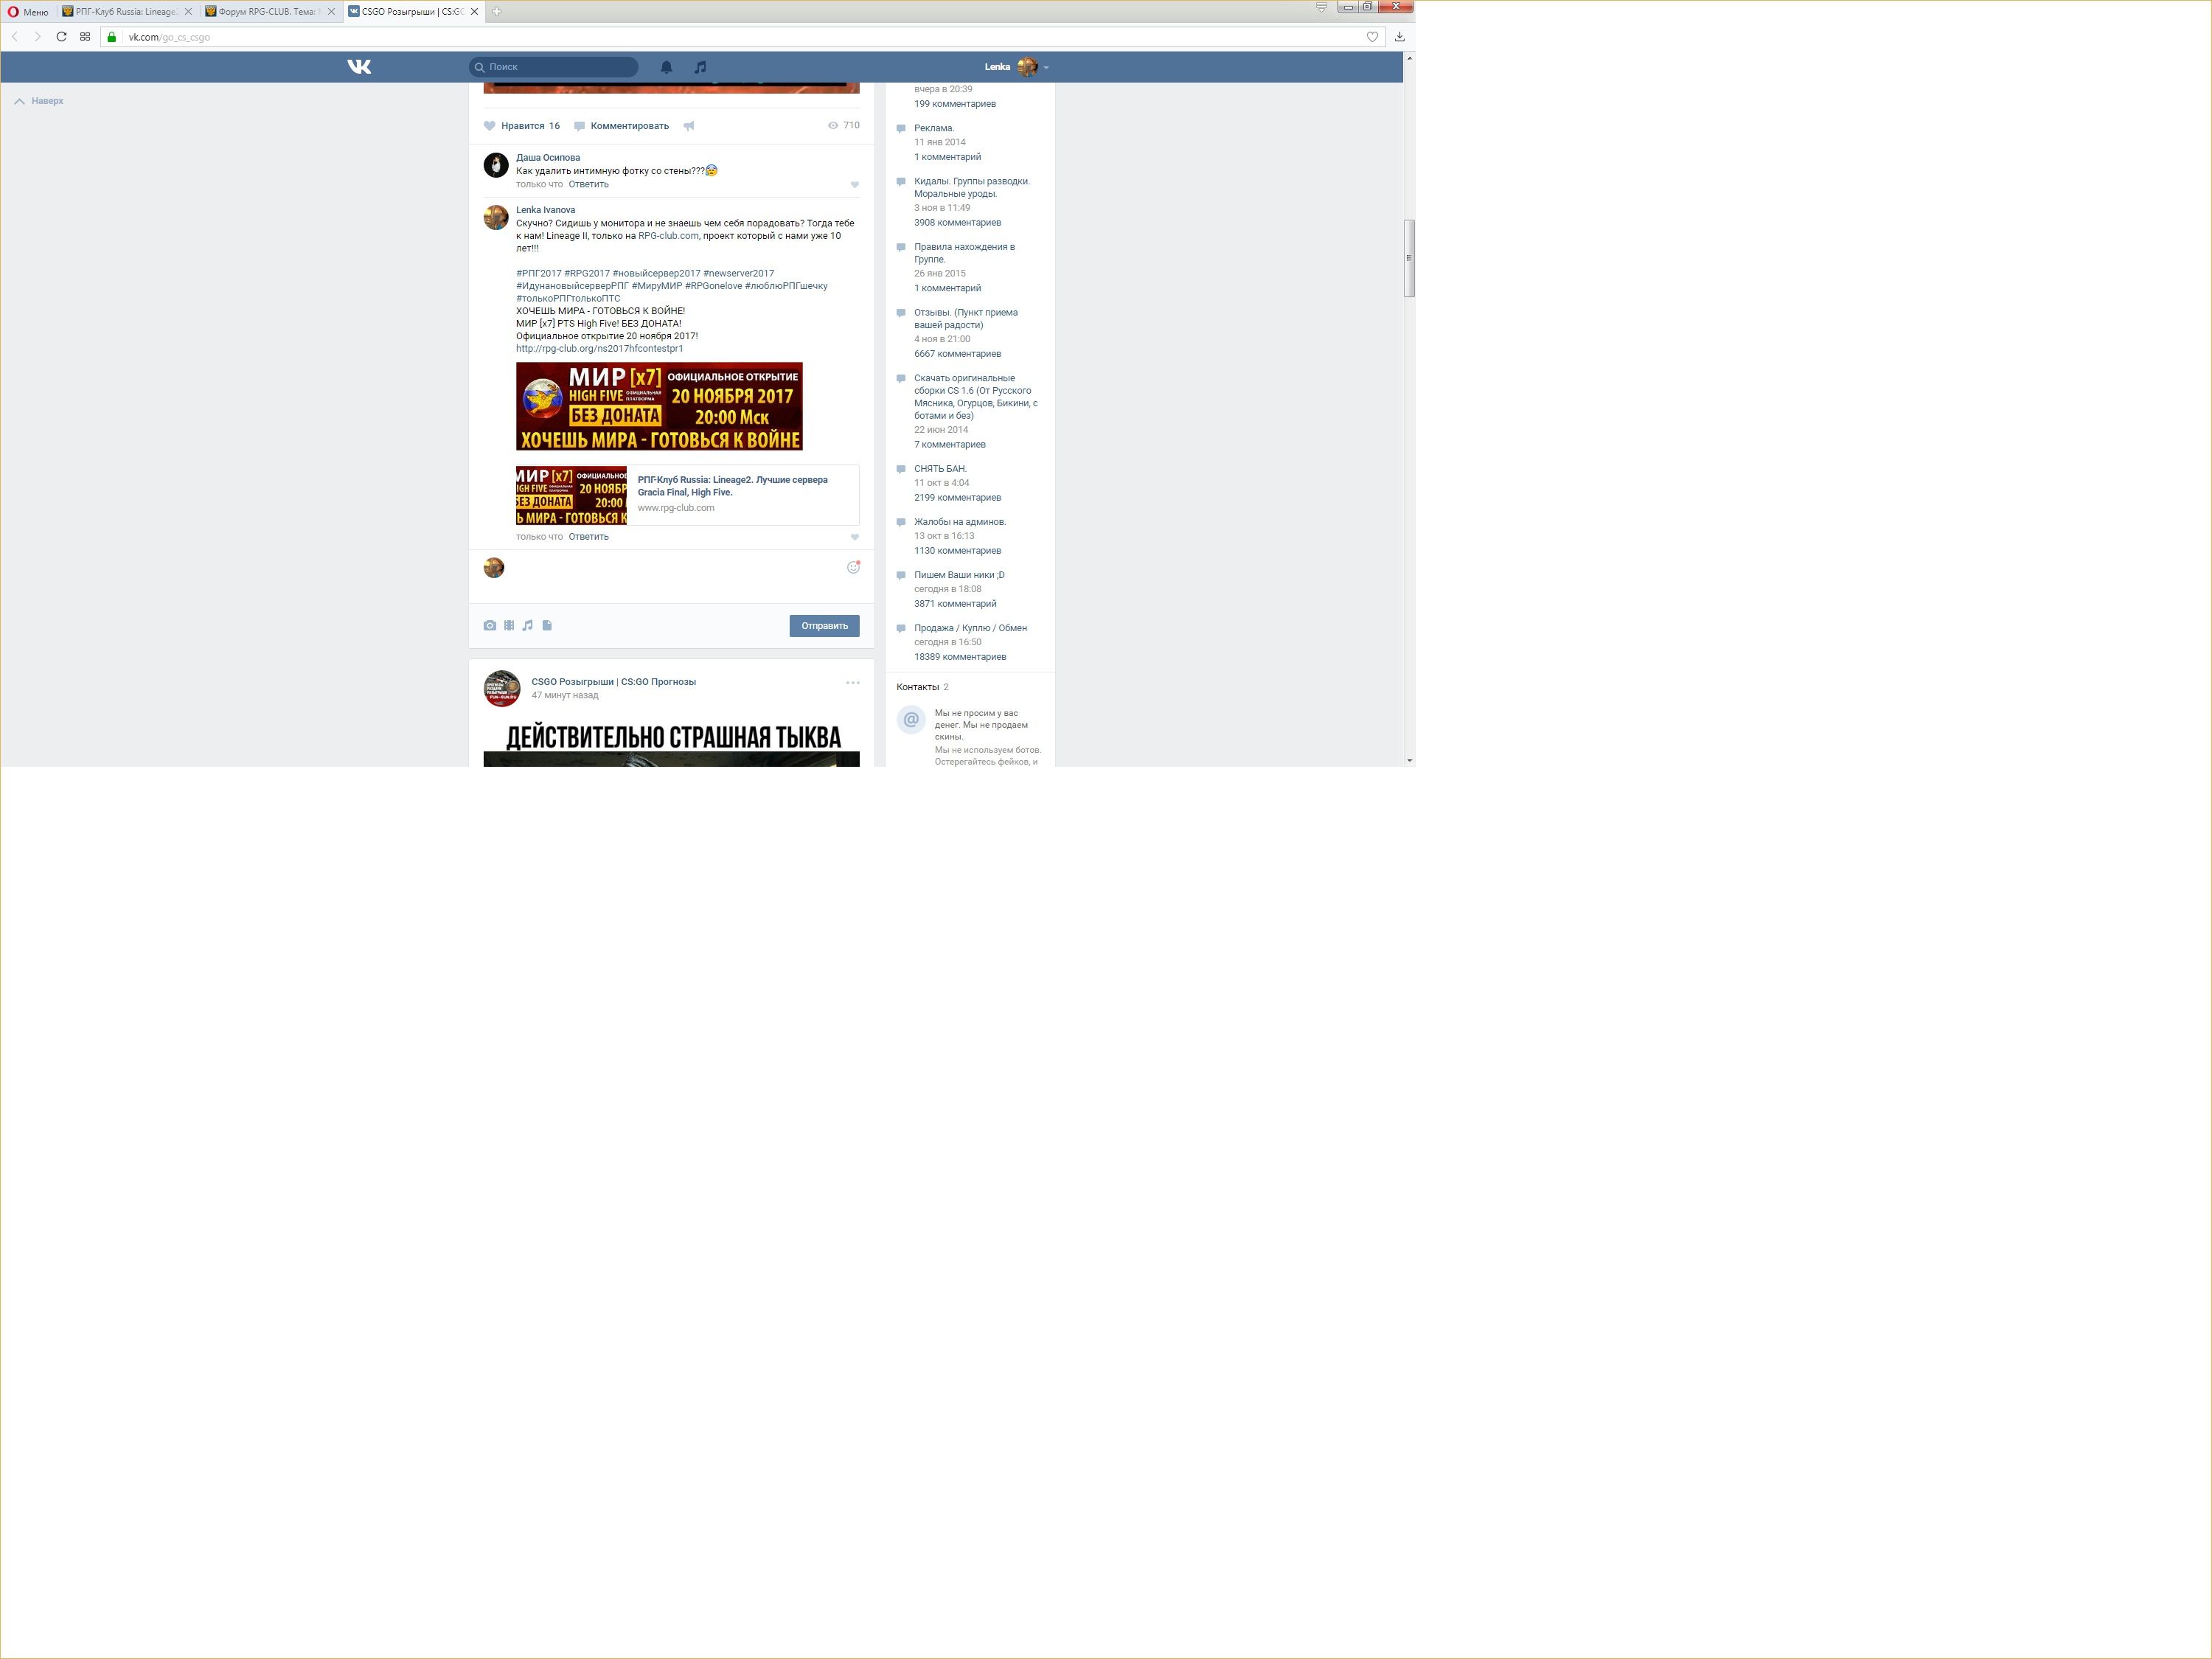Image resolution: width=2212 pixels, height=1659 pixels.
Task: Like Lenka Ivanova's comment with heart
Action: [854, 538]
